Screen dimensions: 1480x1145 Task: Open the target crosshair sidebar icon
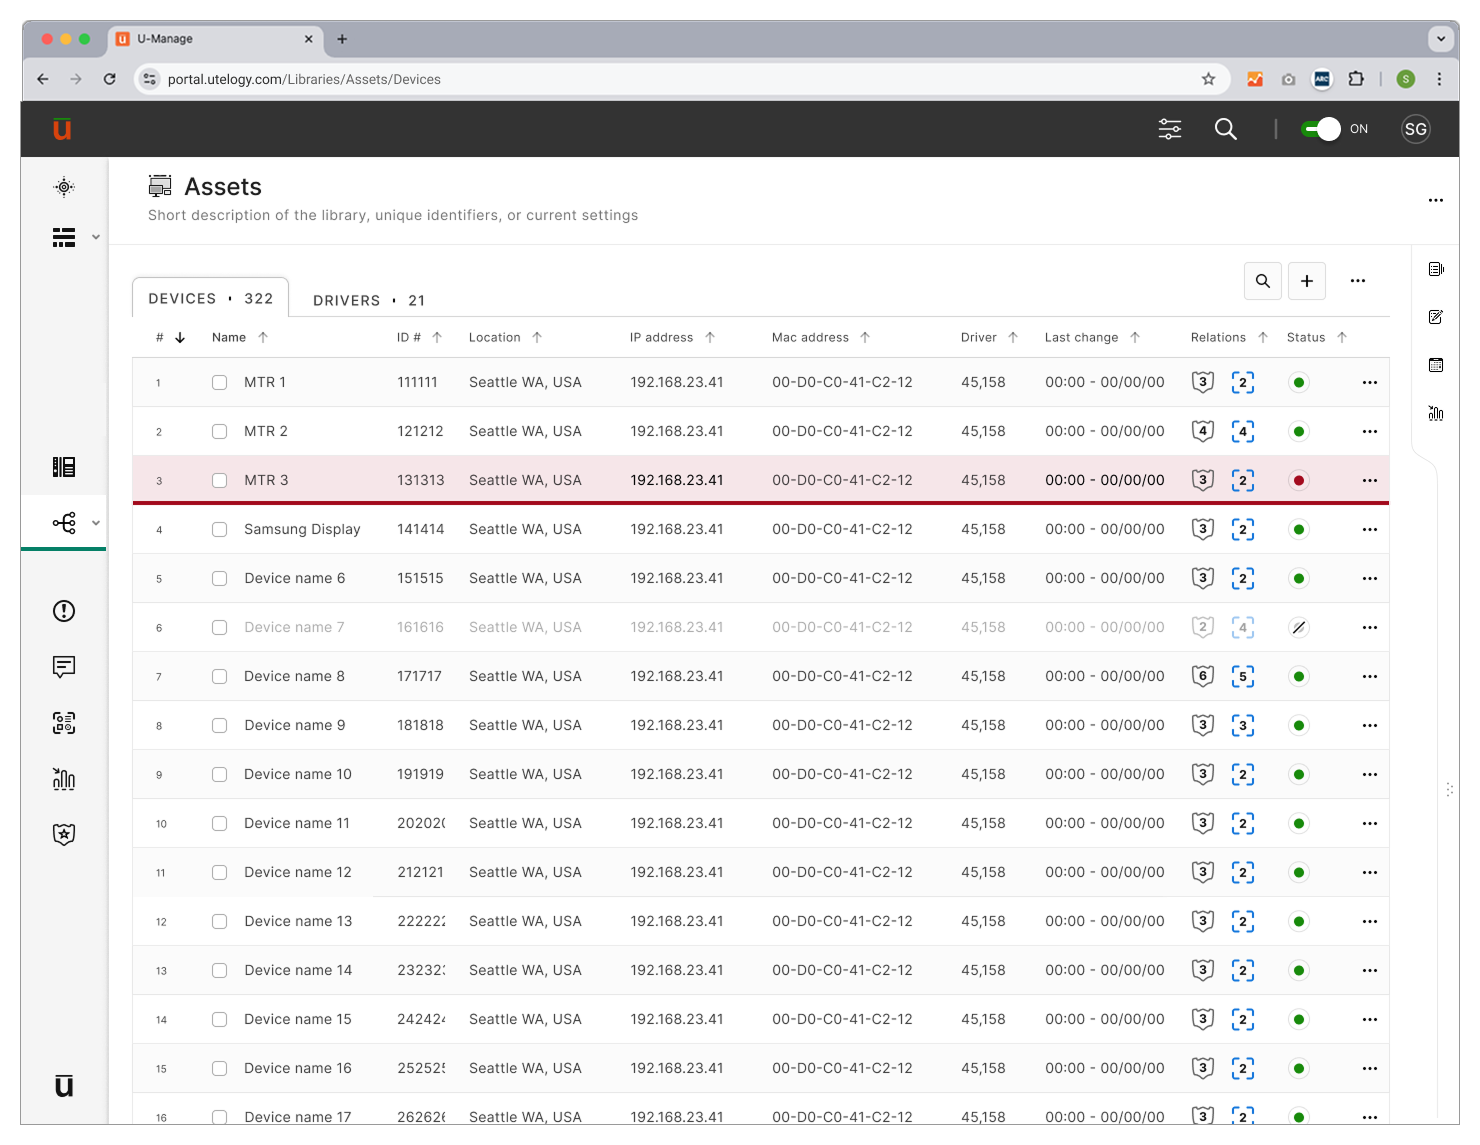[x=64, y=187]
